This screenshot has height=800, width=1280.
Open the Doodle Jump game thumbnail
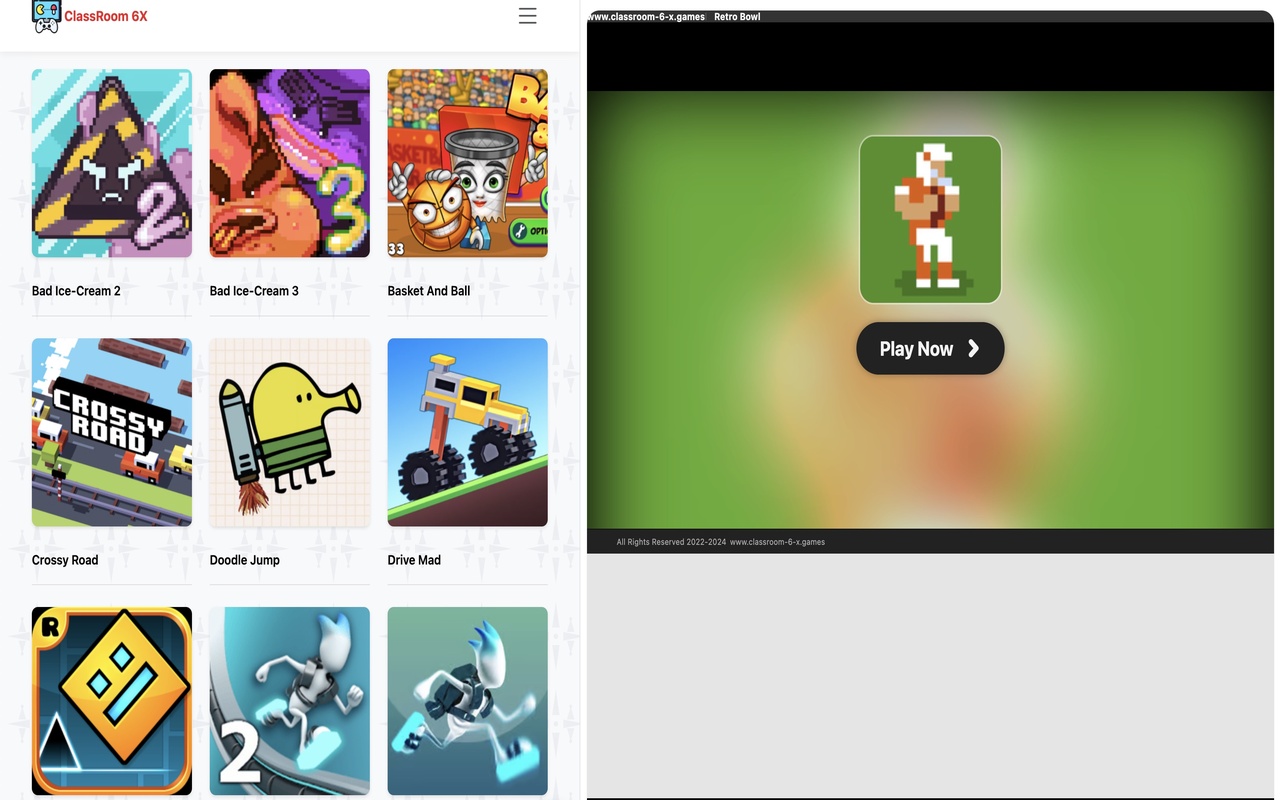[x=290, y=432]
